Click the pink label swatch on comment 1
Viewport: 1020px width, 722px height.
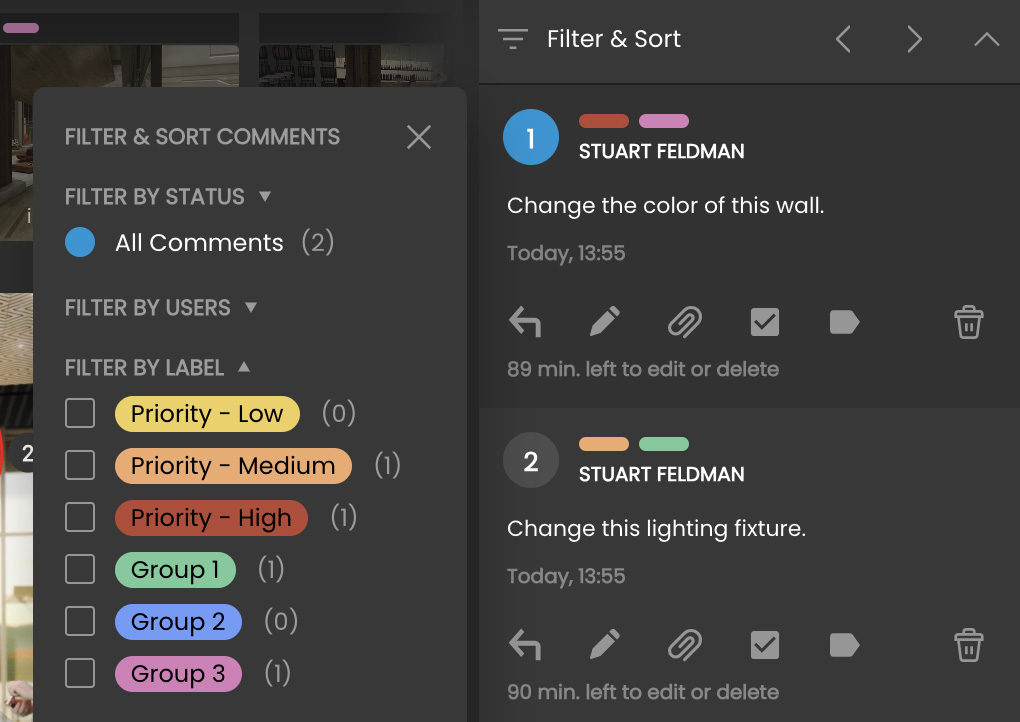pos(665,121)
